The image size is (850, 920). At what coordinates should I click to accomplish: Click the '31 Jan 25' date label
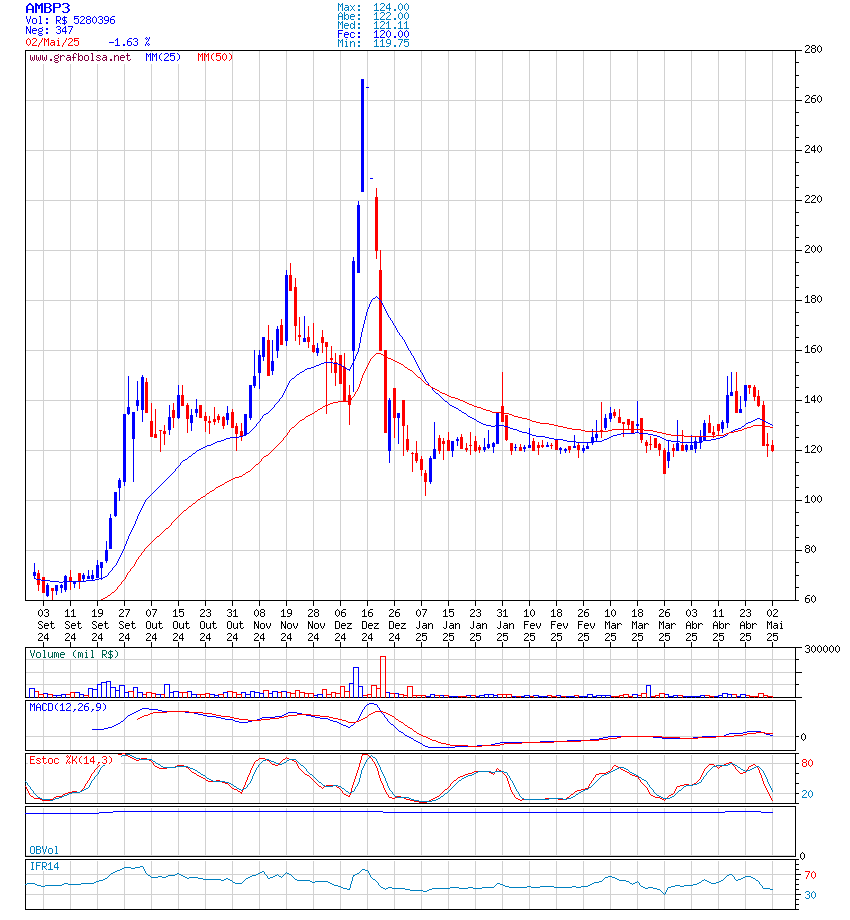click(x=503, y=625)
